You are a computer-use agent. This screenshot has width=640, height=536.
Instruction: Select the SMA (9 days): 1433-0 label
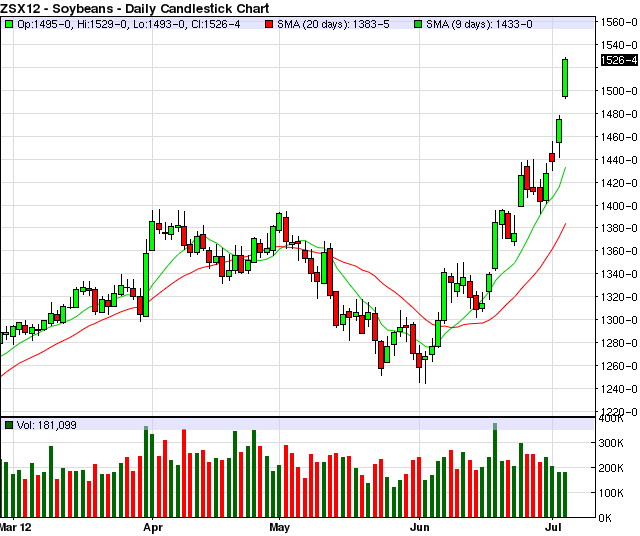tap(479, 24)
